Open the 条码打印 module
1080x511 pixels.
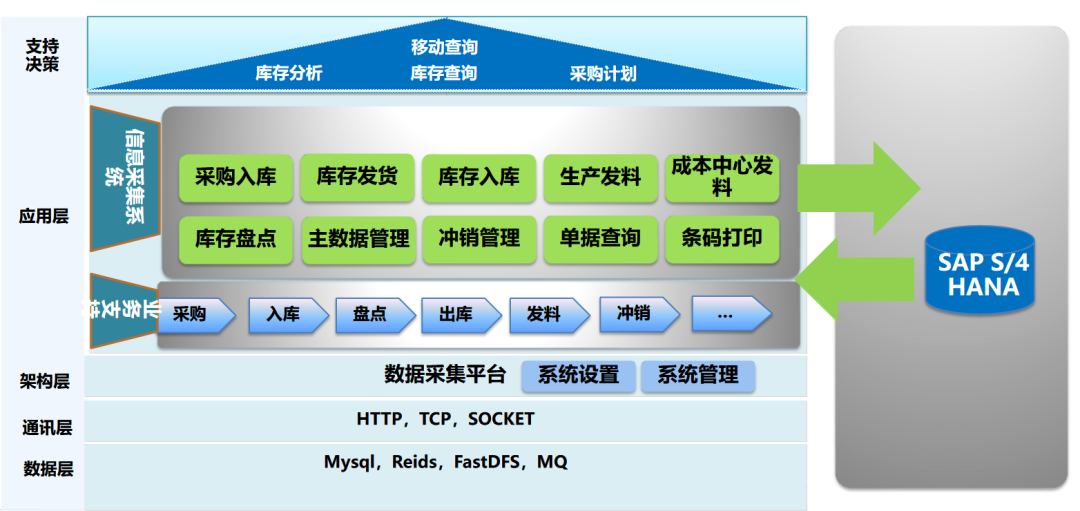tap(722, 239)
